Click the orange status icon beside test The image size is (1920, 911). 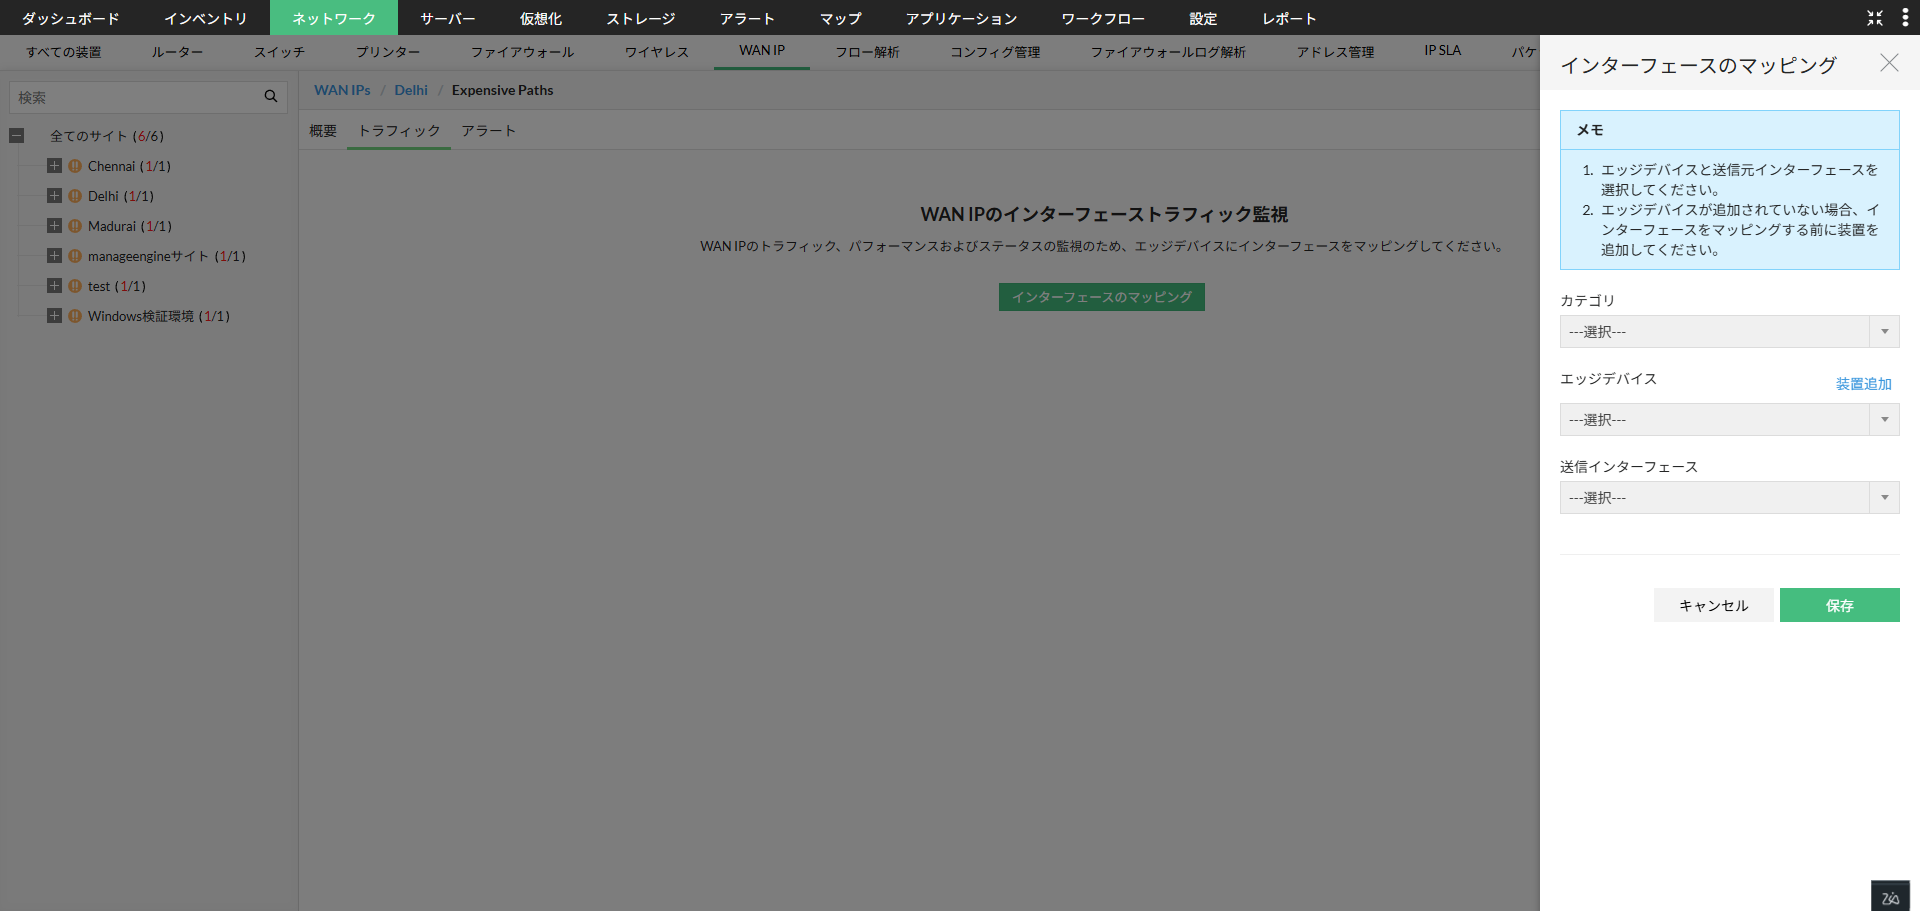(75, 286)
